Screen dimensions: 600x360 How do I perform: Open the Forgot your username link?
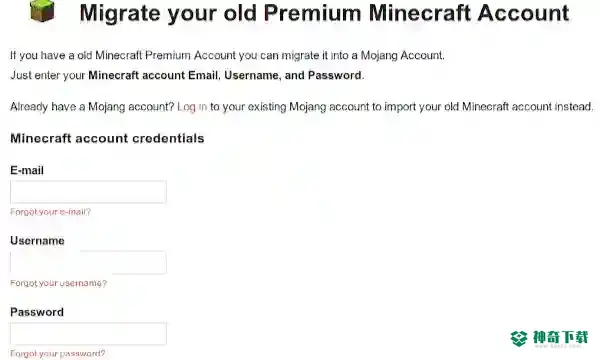point(59,283)
